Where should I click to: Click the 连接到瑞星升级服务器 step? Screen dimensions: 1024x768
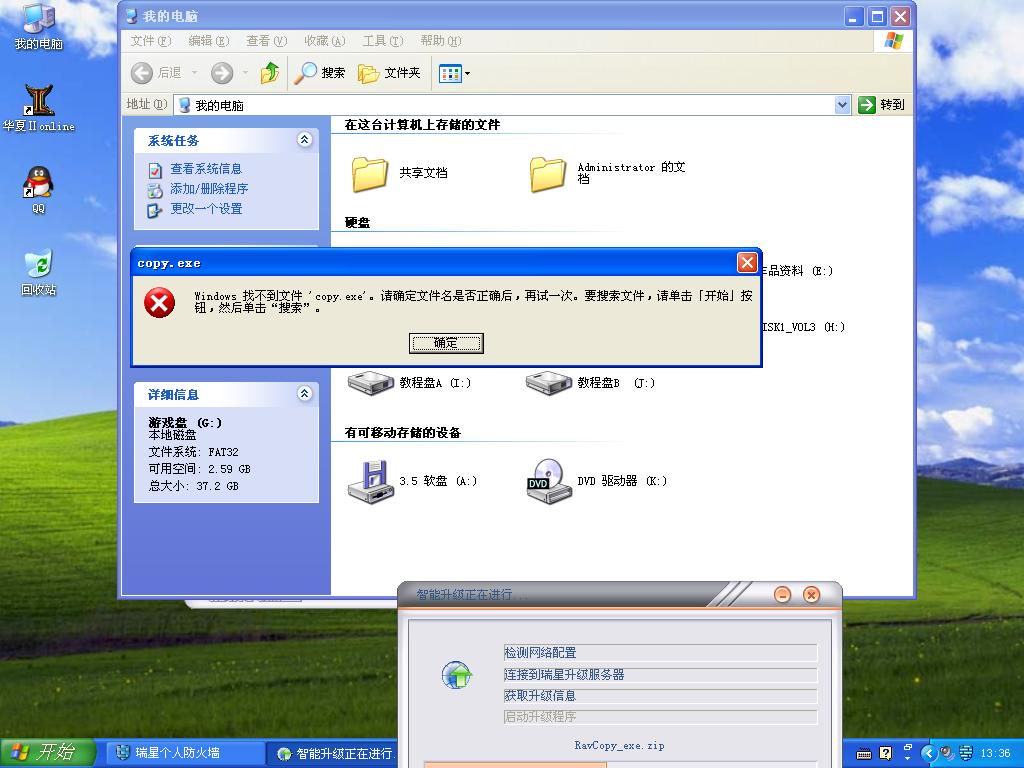click(660, 675)
